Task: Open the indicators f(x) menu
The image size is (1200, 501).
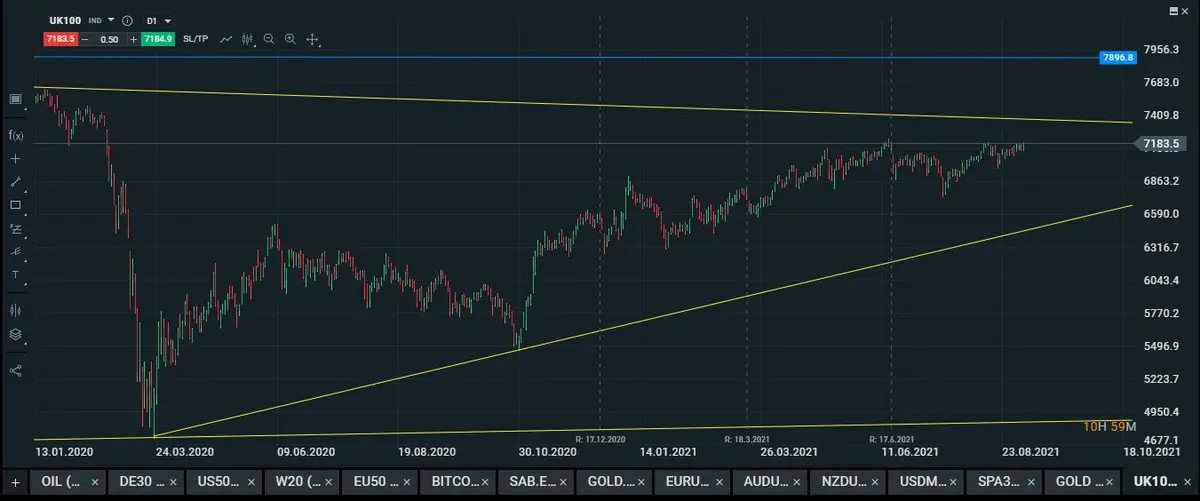Action: pyautogui.click(x=15, y=135)
